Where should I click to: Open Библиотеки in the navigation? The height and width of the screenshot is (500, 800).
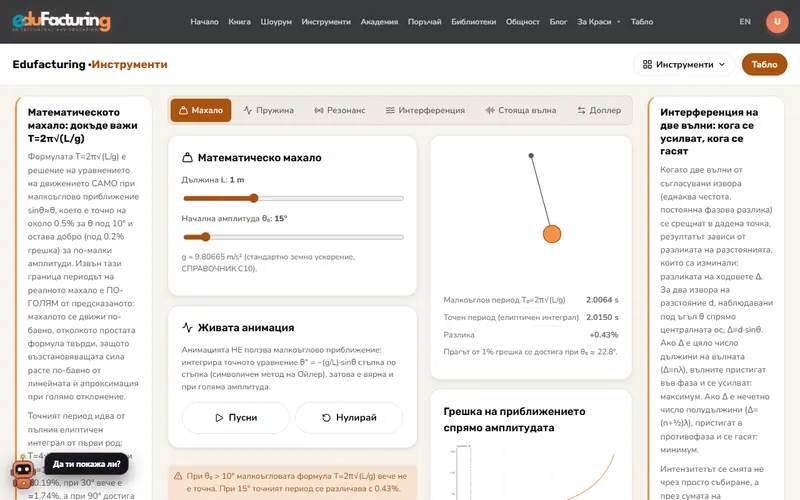coord(473,21)
